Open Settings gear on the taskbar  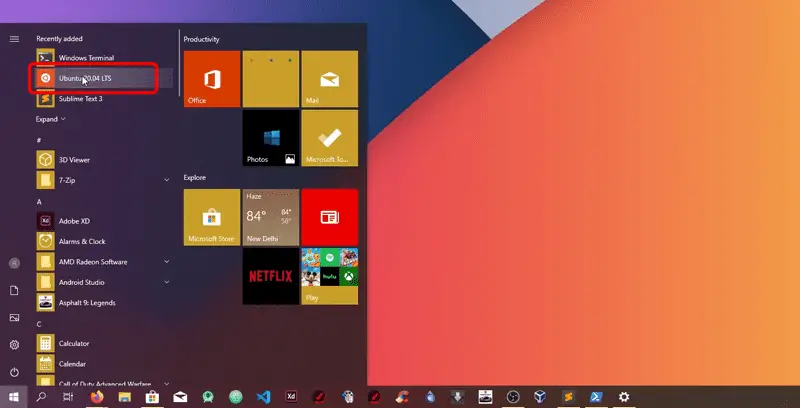623,397
